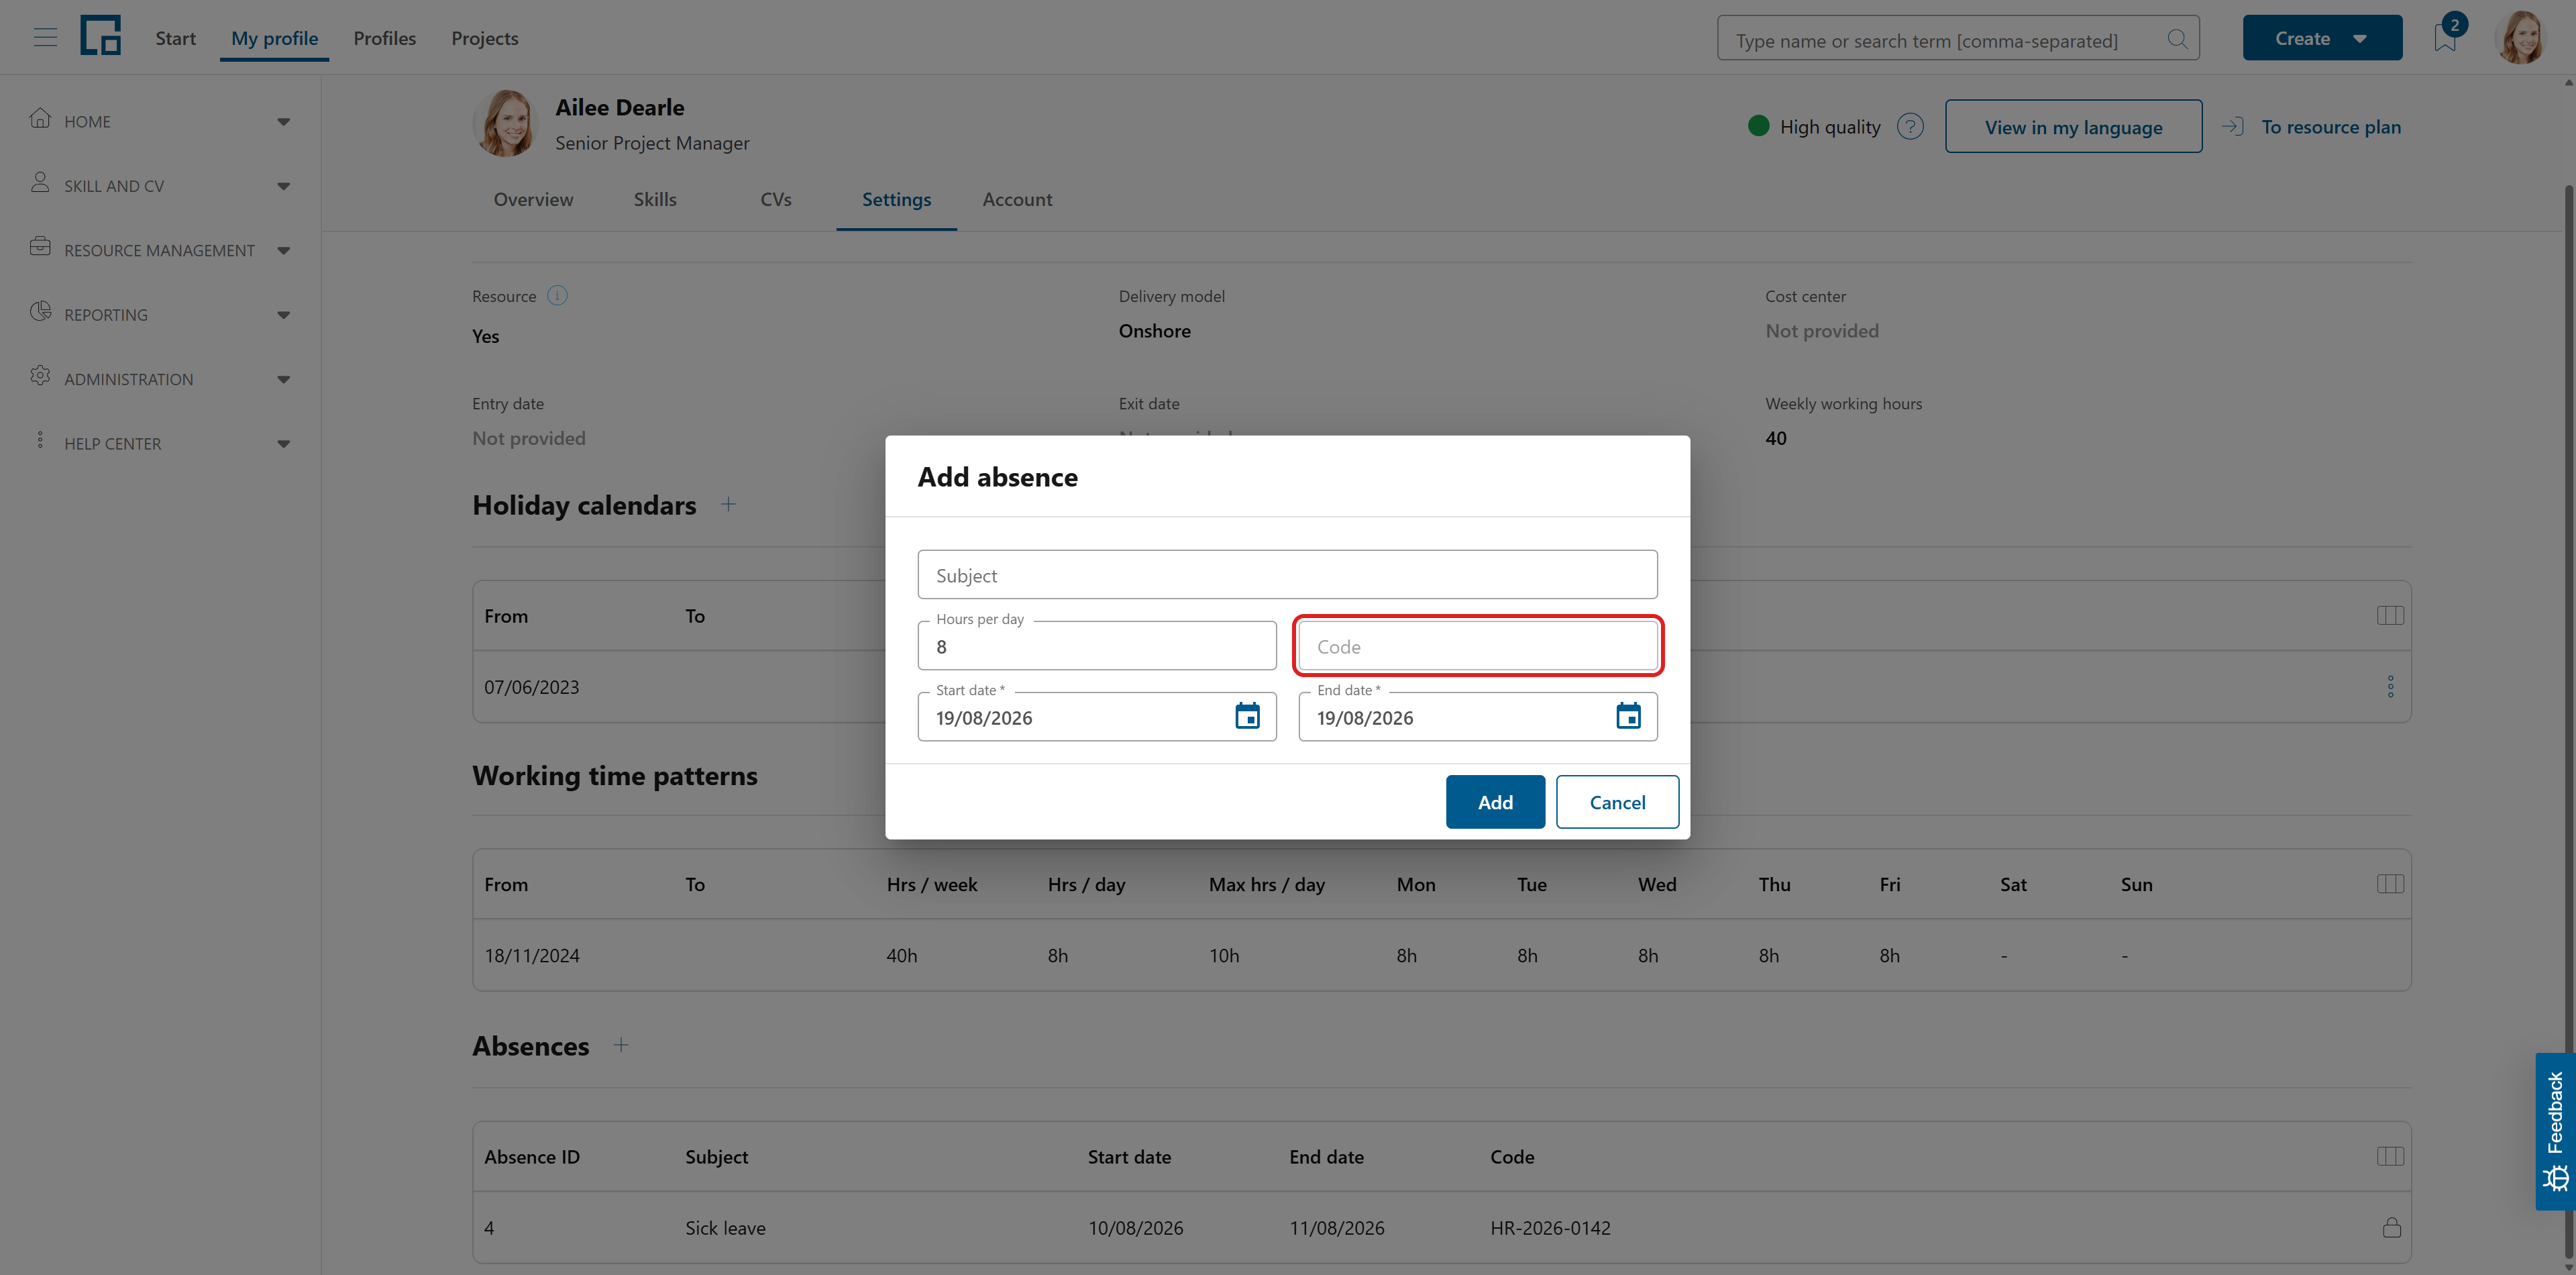Screen dimensions: 2576x1275
Task: Focus the Code input field
Action: click(1477, 646)
